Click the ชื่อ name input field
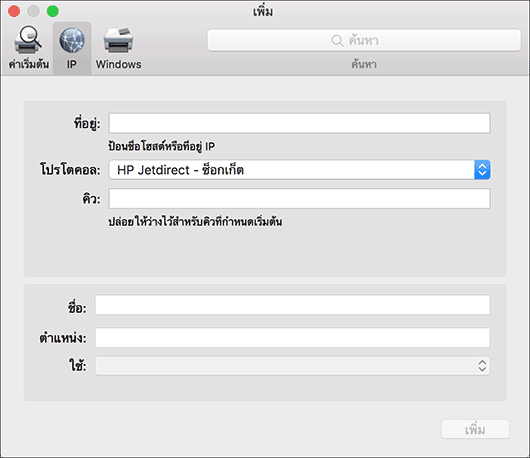 tap(292, 305)
